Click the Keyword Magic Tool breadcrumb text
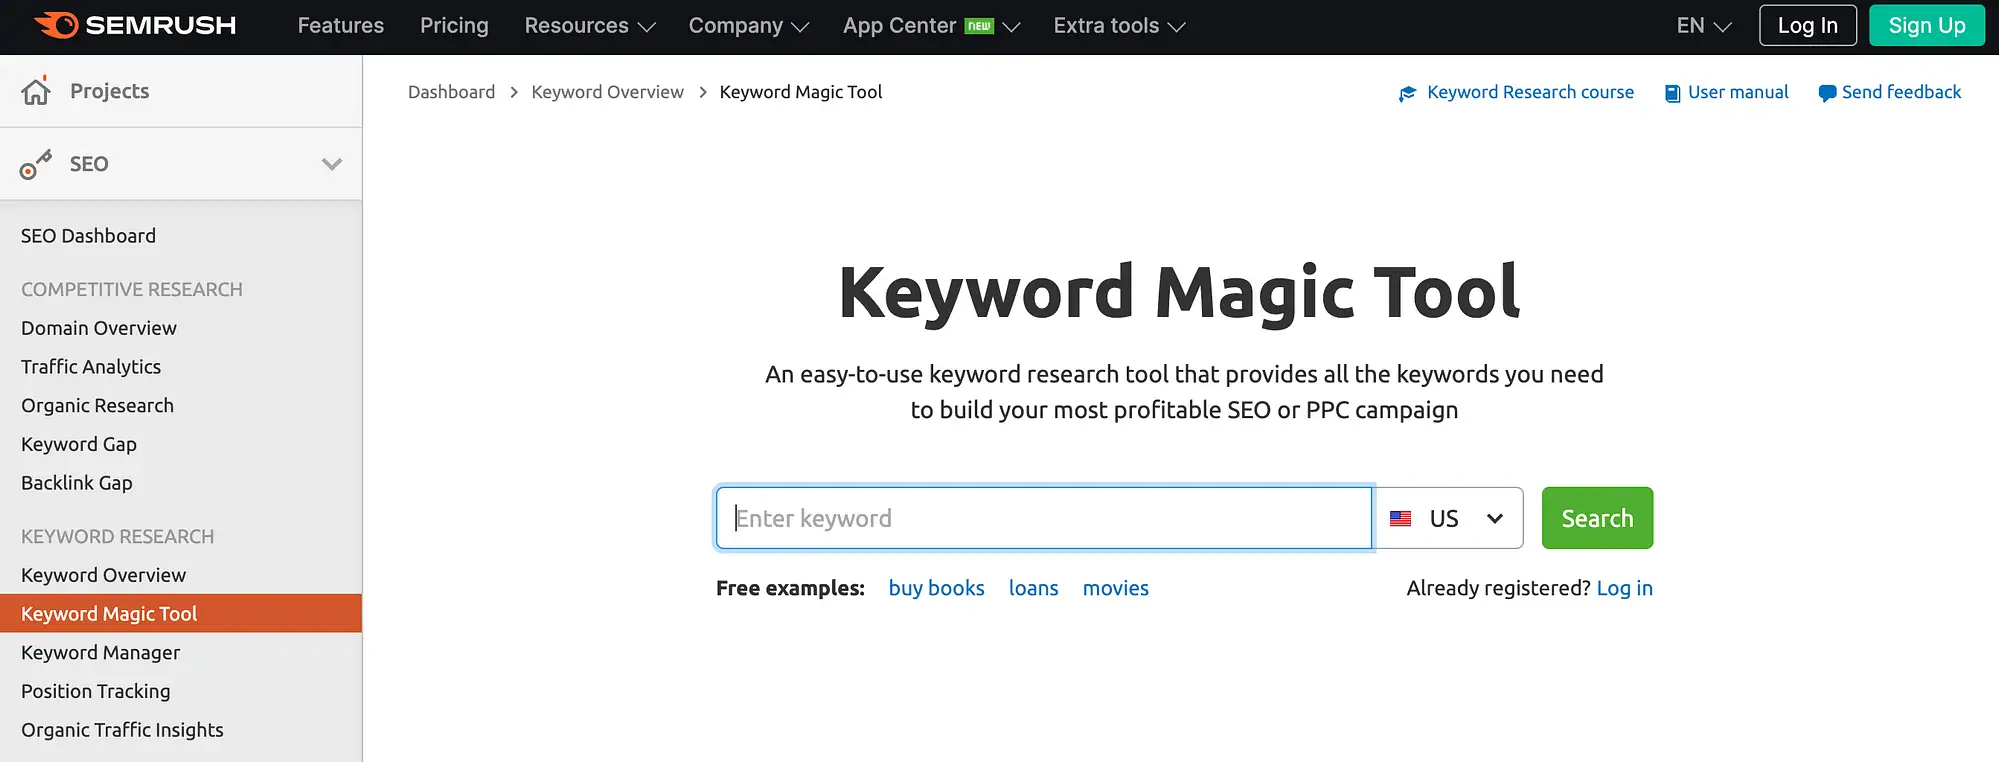Screen dimensions: 1999x762 click(800, 92)
